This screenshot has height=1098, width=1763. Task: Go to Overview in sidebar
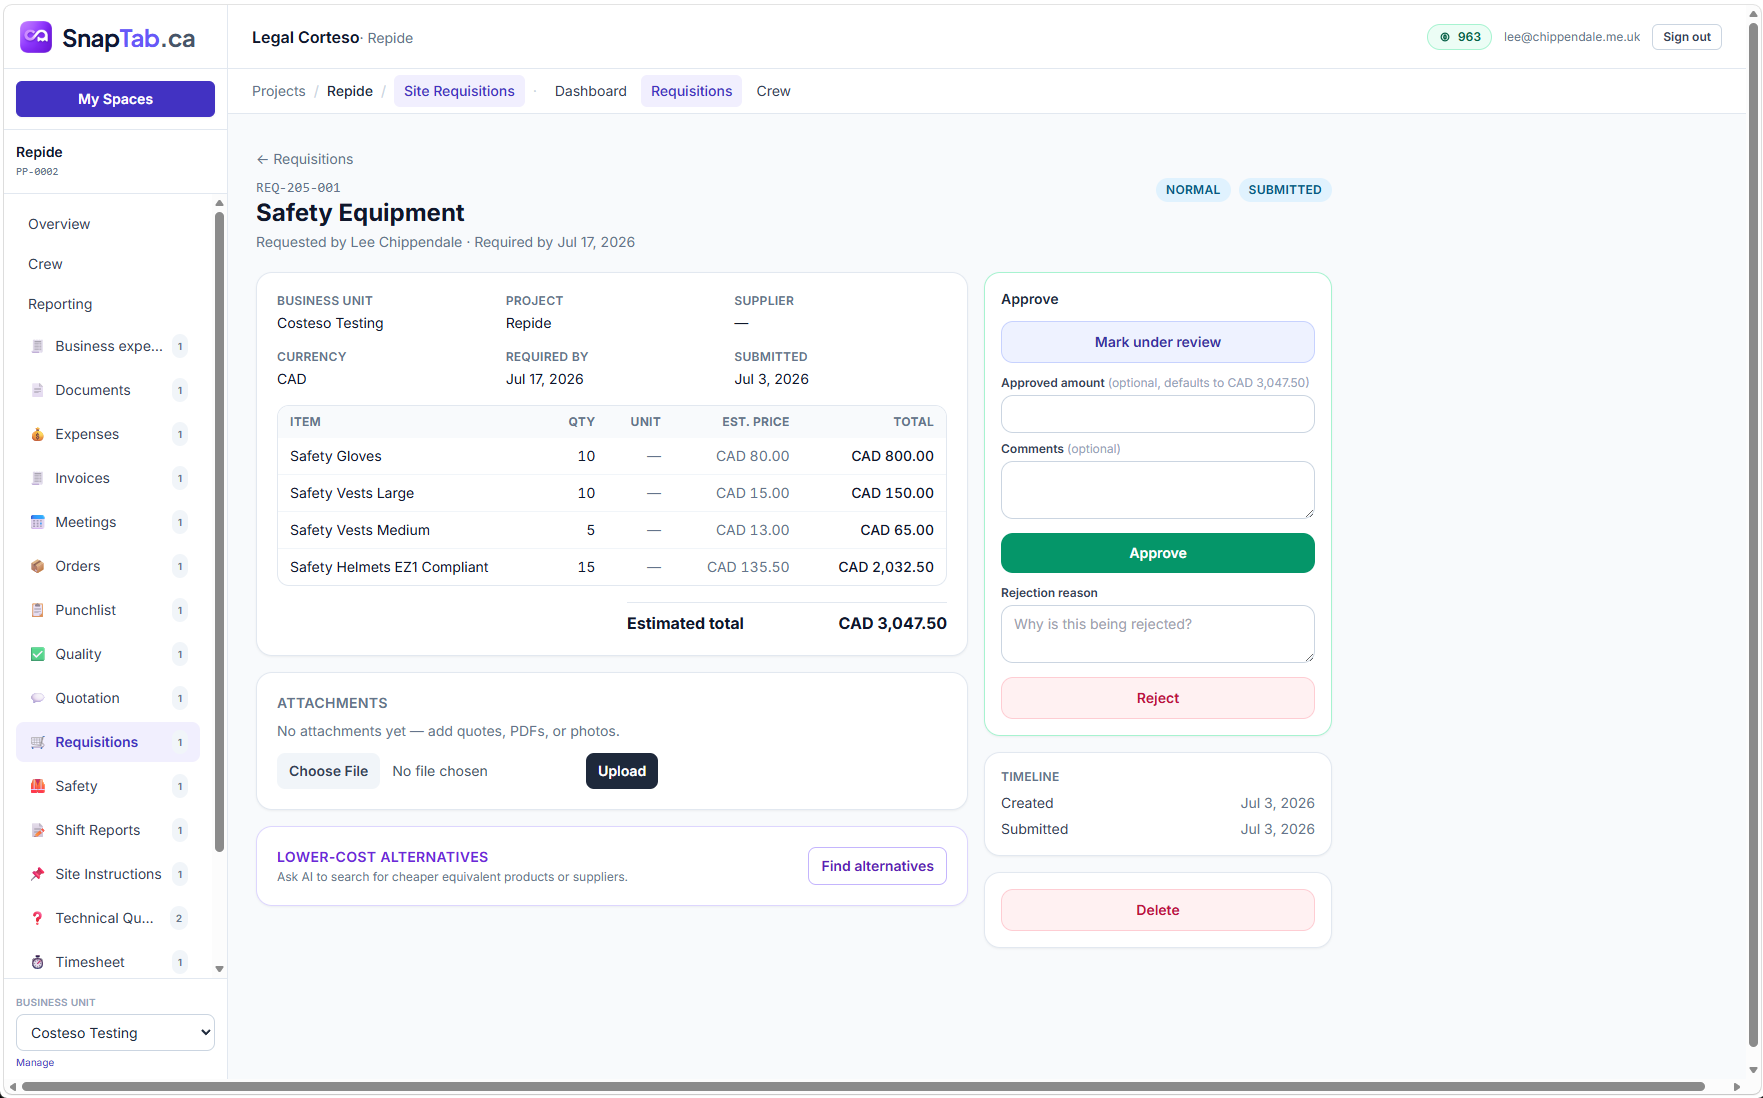click(x=59, y=224)
